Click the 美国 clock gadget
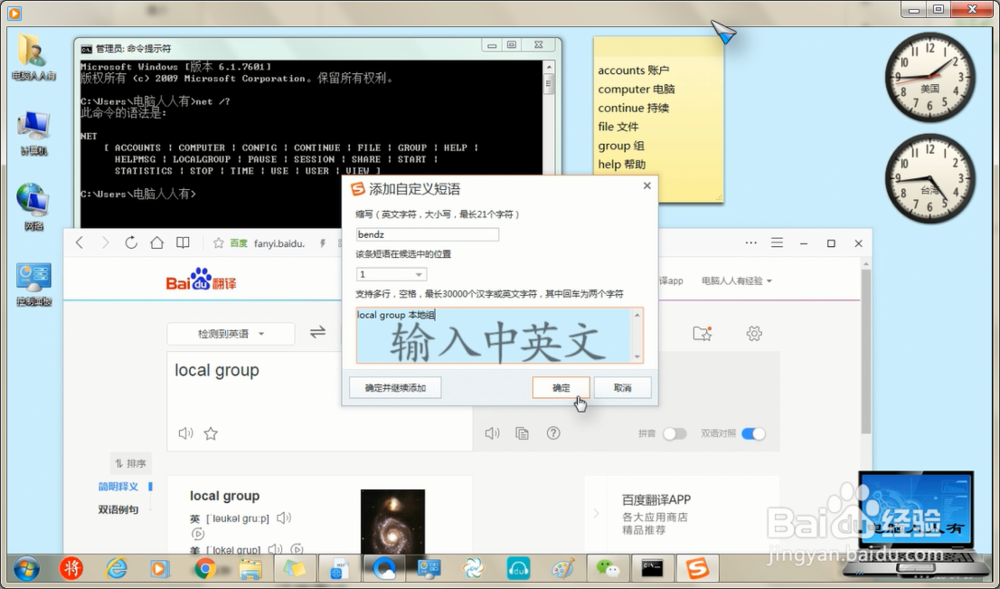The height and width of the screenshot is (589, 1000). tap(930, 77)
